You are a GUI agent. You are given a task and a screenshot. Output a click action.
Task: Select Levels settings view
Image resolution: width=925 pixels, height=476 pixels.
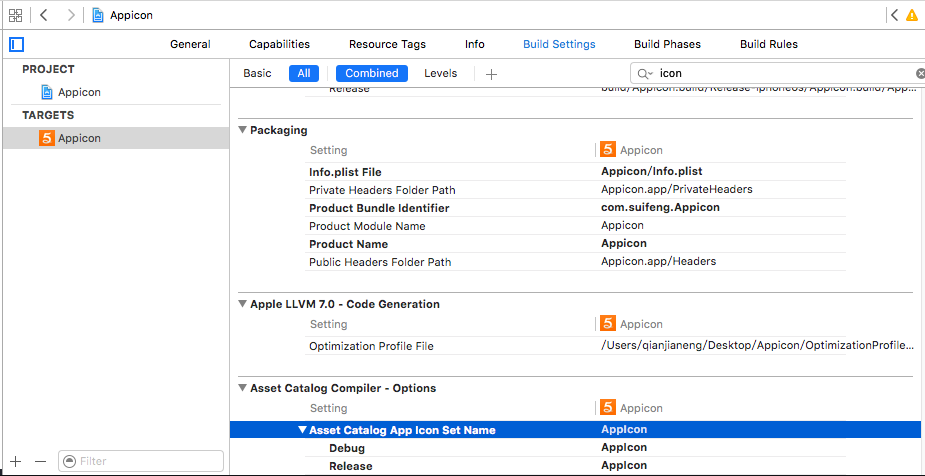tap(441, 73)
